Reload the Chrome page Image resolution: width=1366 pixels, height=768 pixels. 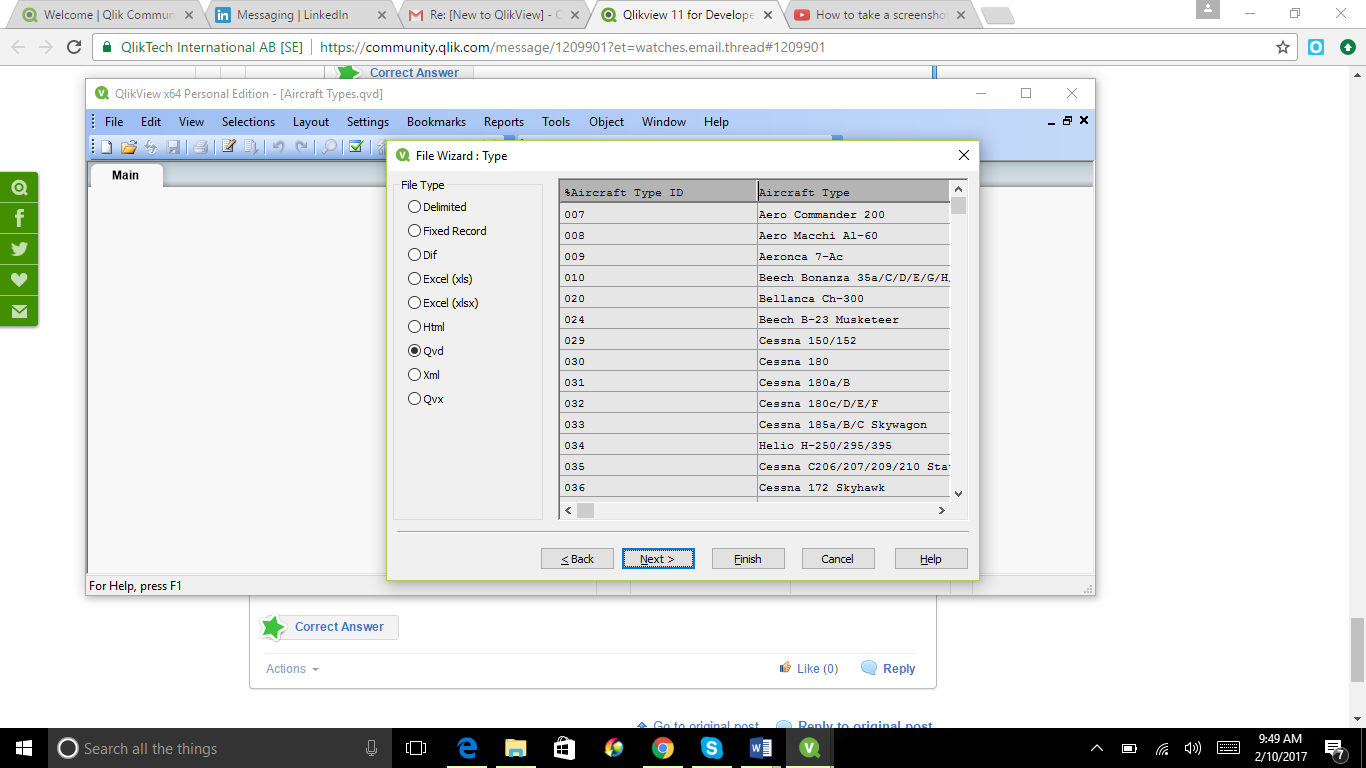73,47
